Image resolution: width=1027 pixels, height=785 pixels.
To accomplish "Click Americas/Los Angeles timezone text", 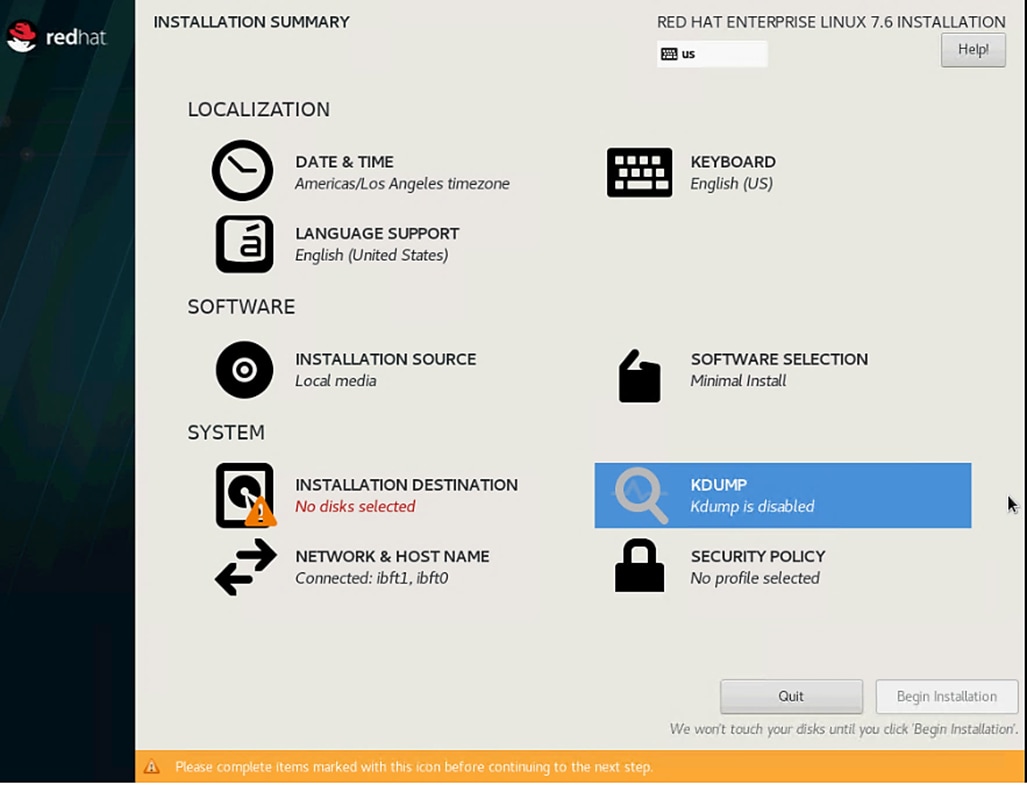I will coord(402,184).
